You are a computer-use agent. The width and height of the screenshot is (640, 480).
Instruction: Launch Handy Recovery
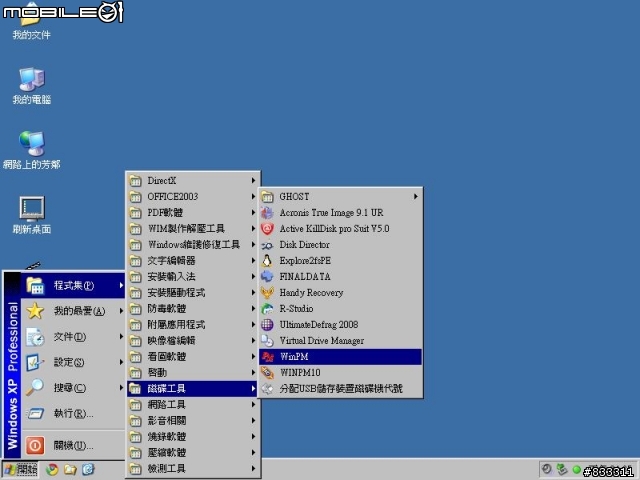pyautogui.click(x=340, y=293)
